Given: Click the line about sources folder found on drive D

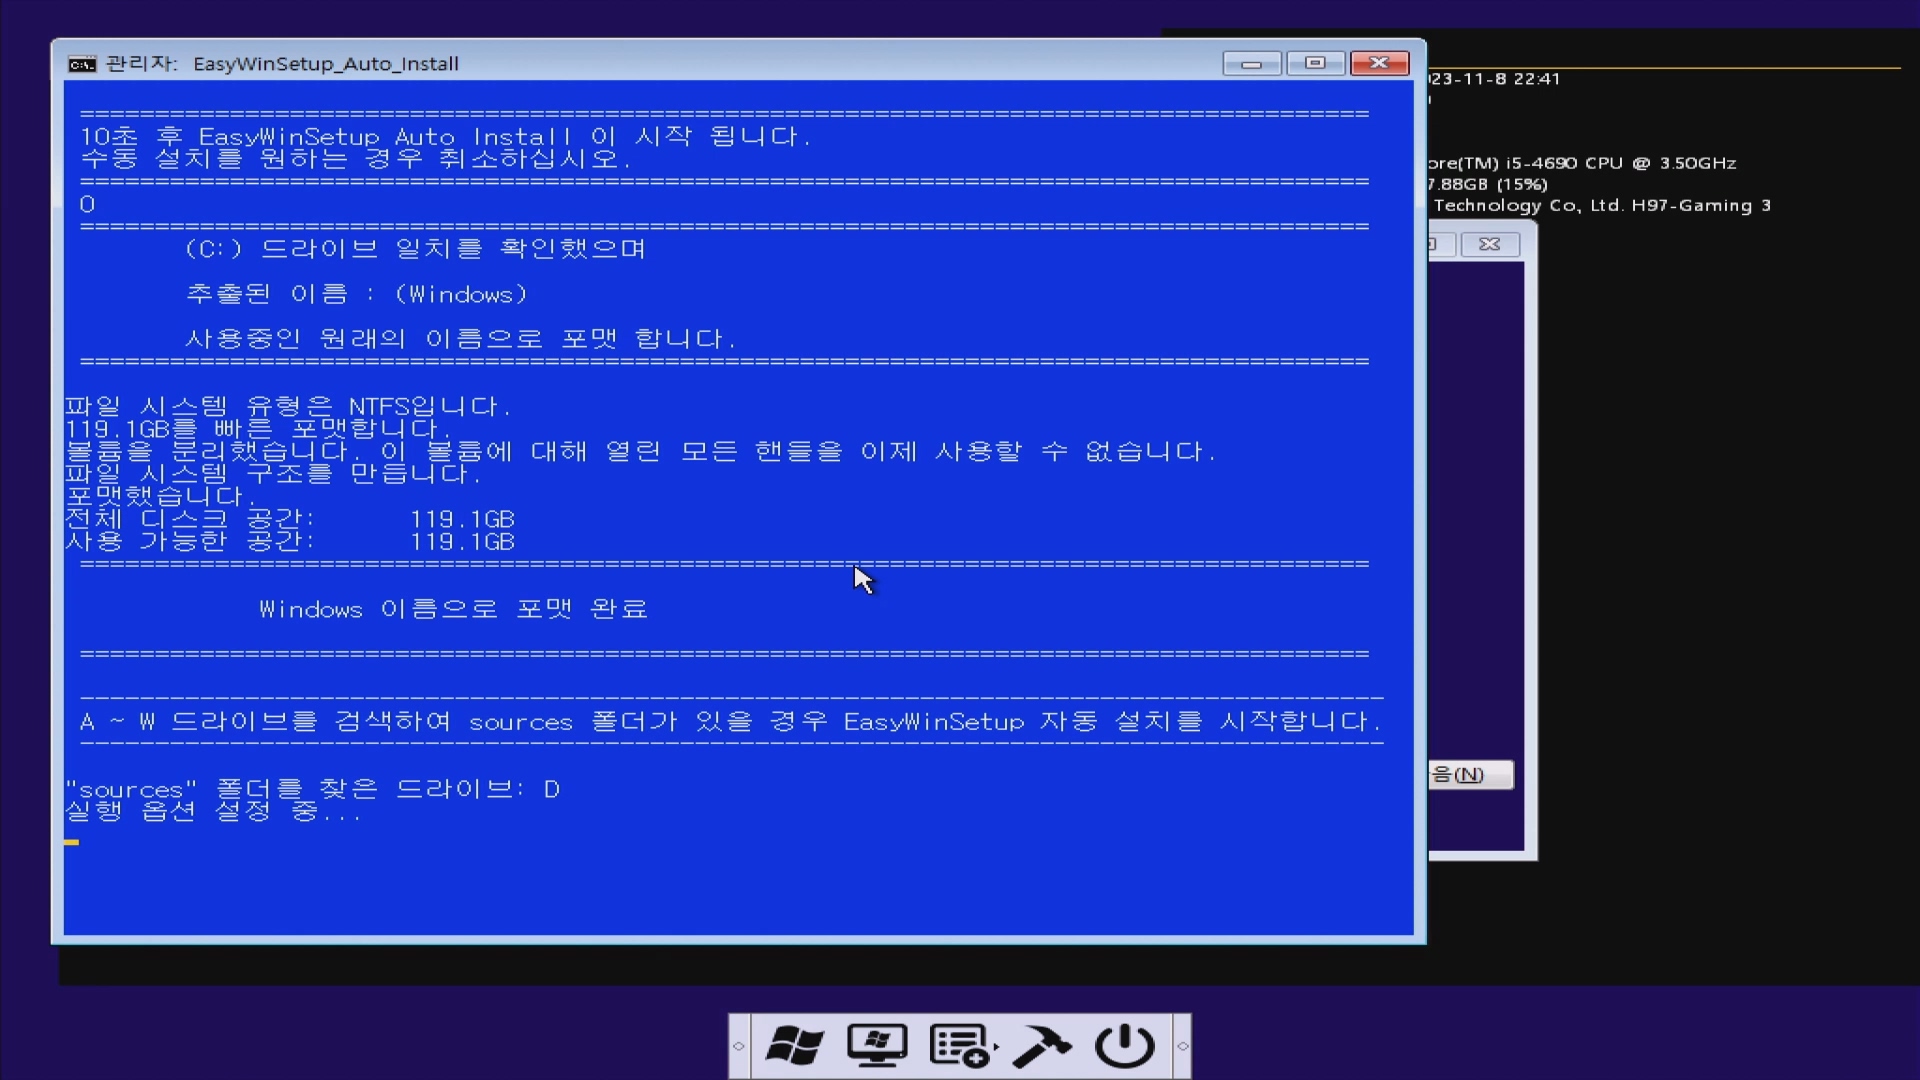Looking at the screenshot, I should pyautogui.click(x=312, y=789).
